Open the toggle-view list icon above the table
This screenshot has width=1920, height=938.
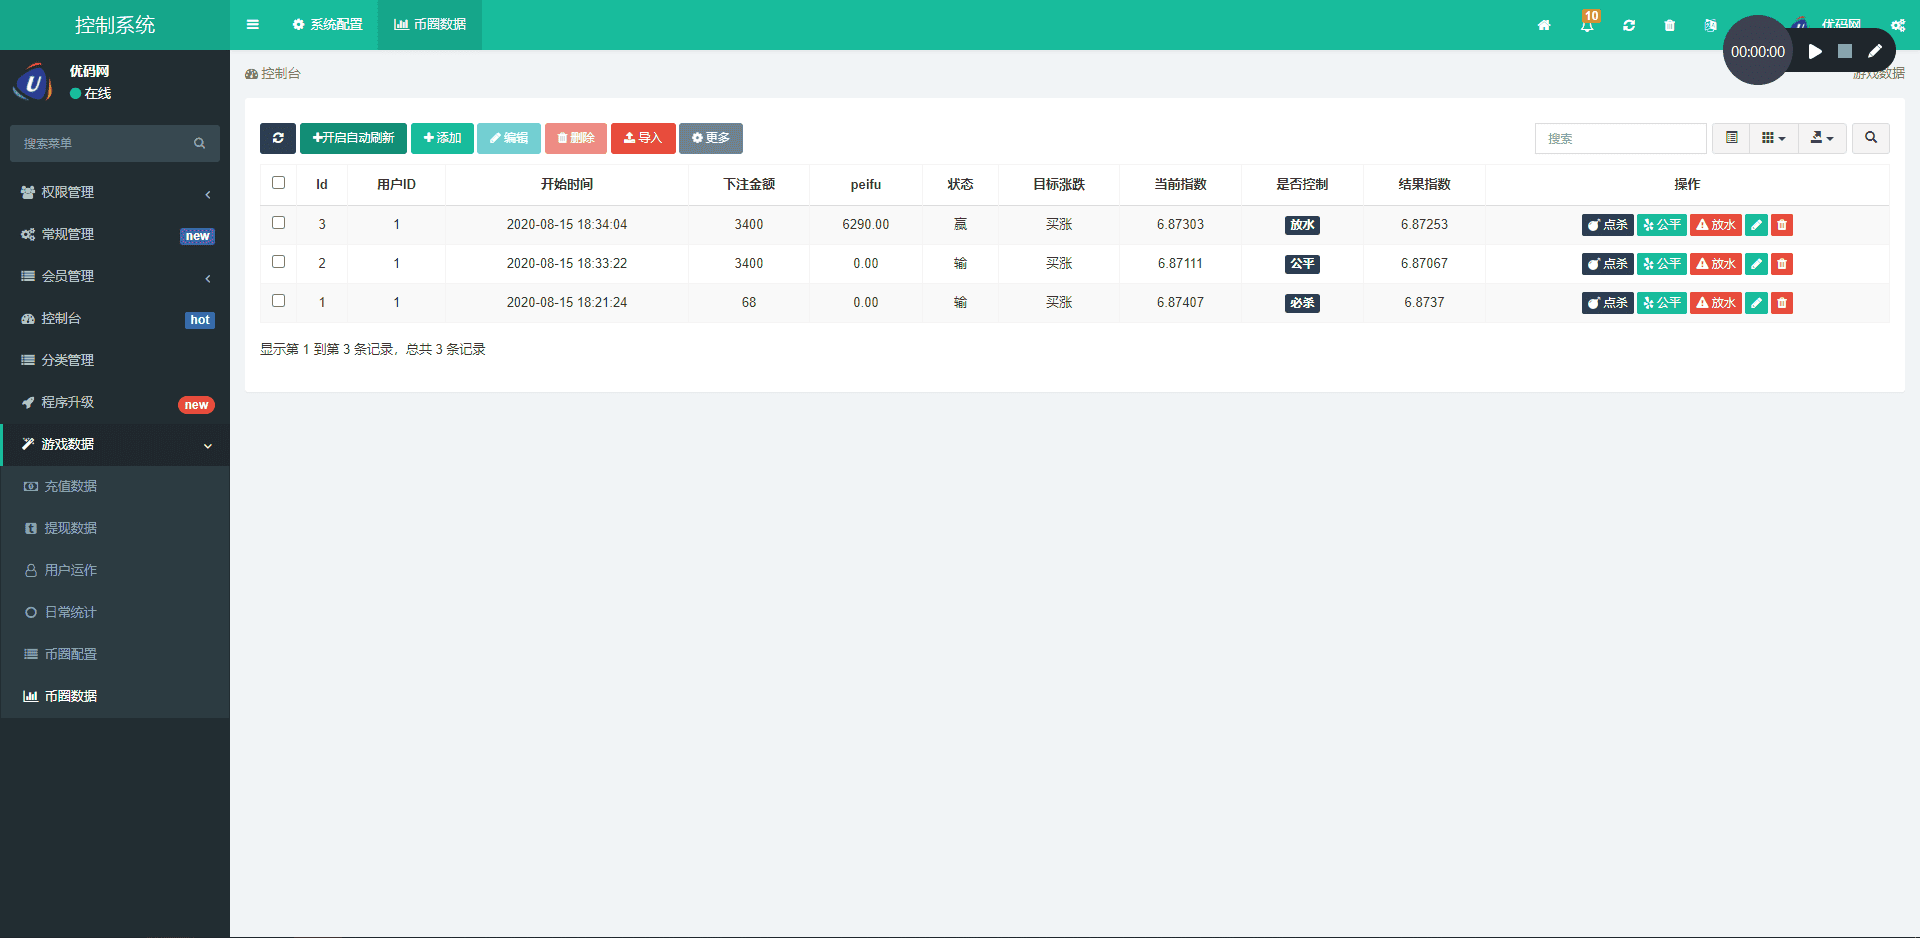pyautogui.click(x=1730, y=138)
